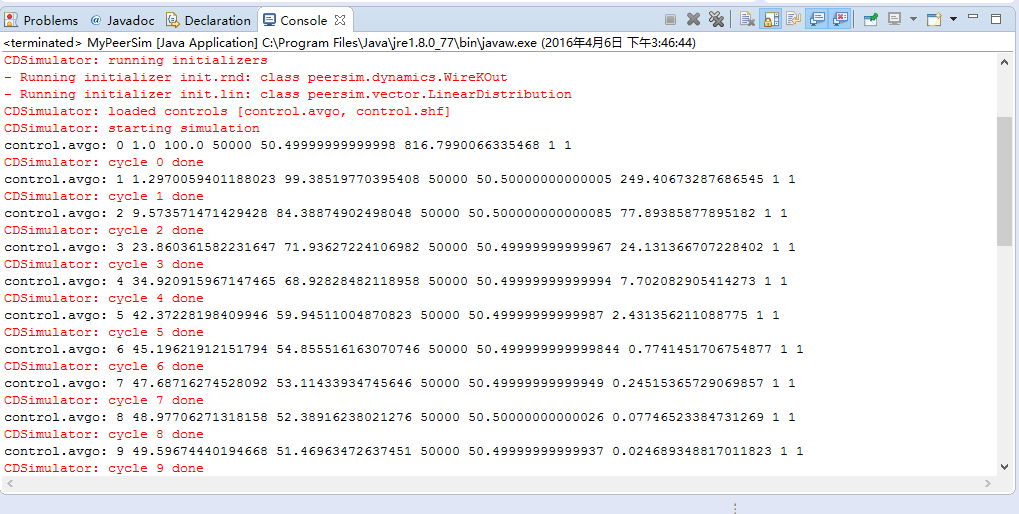Clear the console output

pos(747,20)
